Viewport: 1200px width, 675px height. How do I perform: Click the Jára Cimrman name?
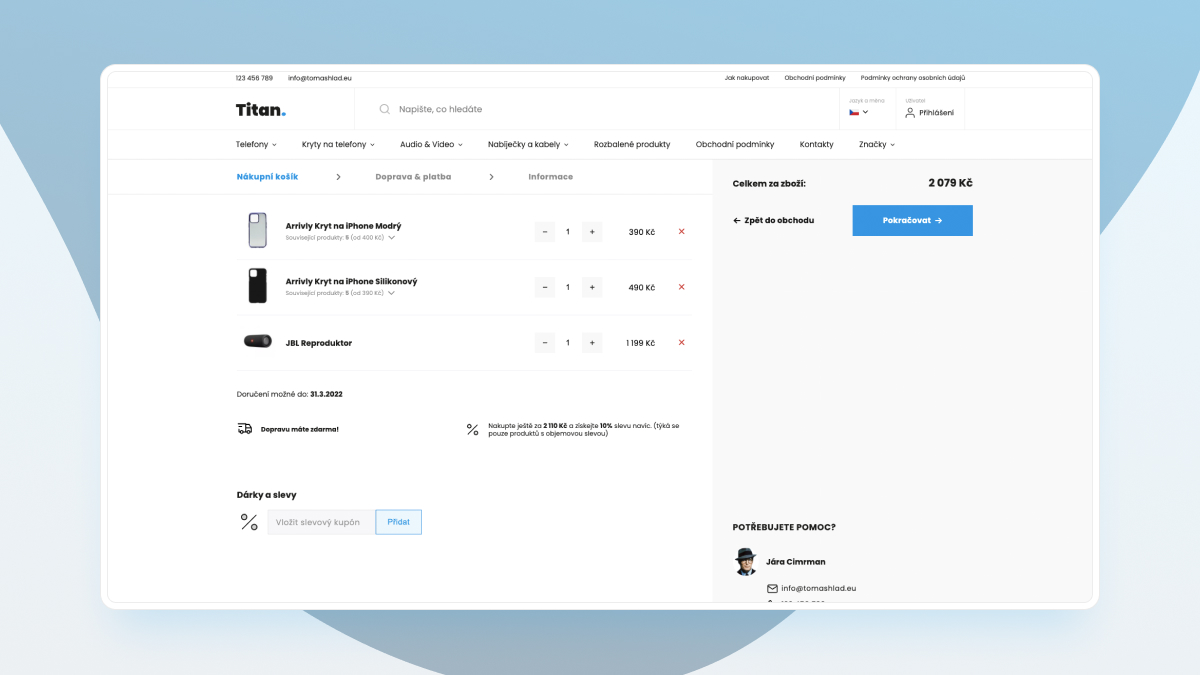[x=796, y=562]
